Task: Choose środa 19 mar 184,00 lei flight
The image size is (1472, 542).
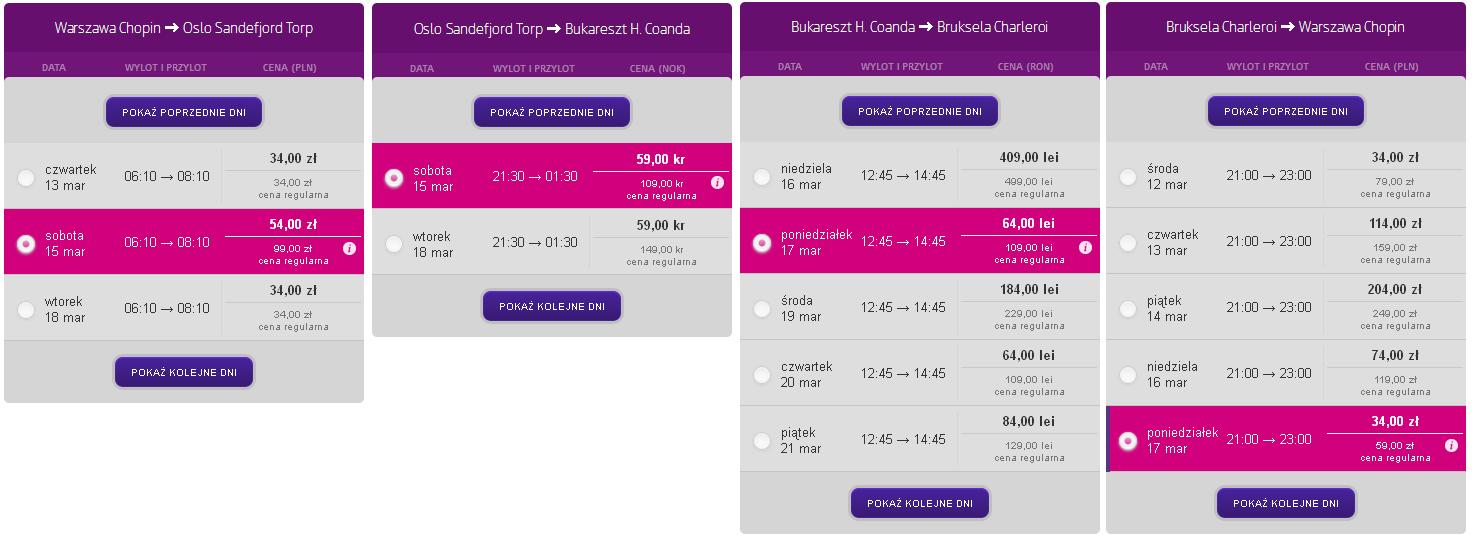Action: point(762,309)
